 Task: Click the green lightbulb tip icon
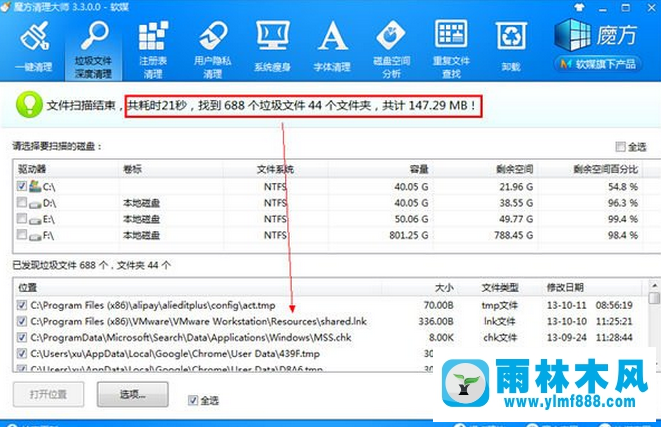click(x=29, y=104)
